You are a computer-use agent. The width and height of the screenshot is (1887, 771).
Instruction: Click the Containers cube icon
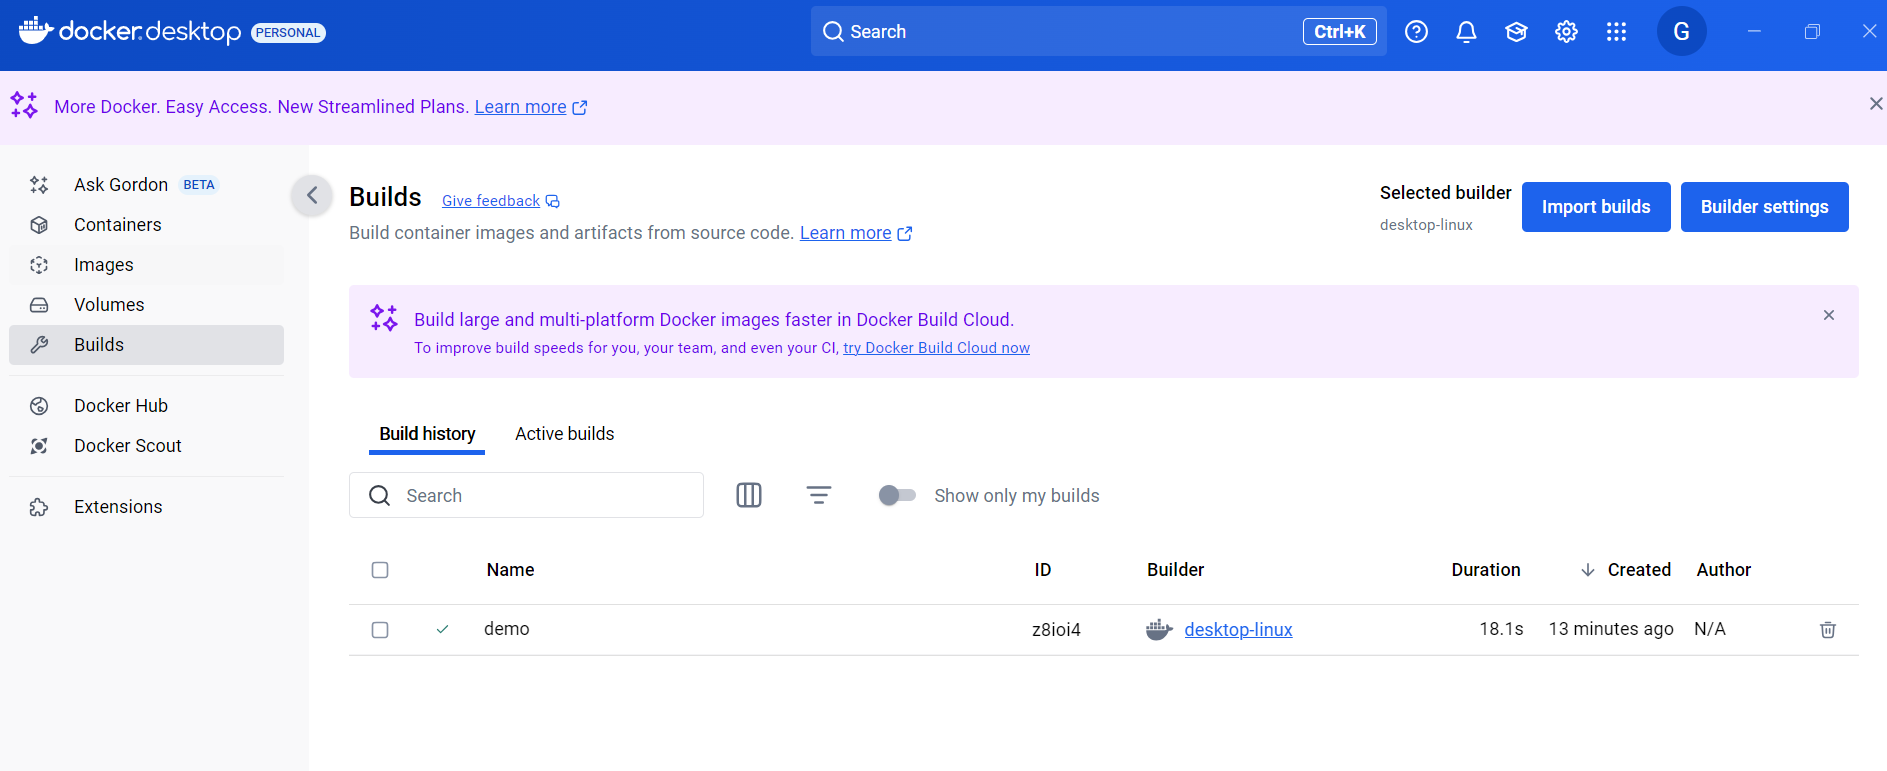39,225
